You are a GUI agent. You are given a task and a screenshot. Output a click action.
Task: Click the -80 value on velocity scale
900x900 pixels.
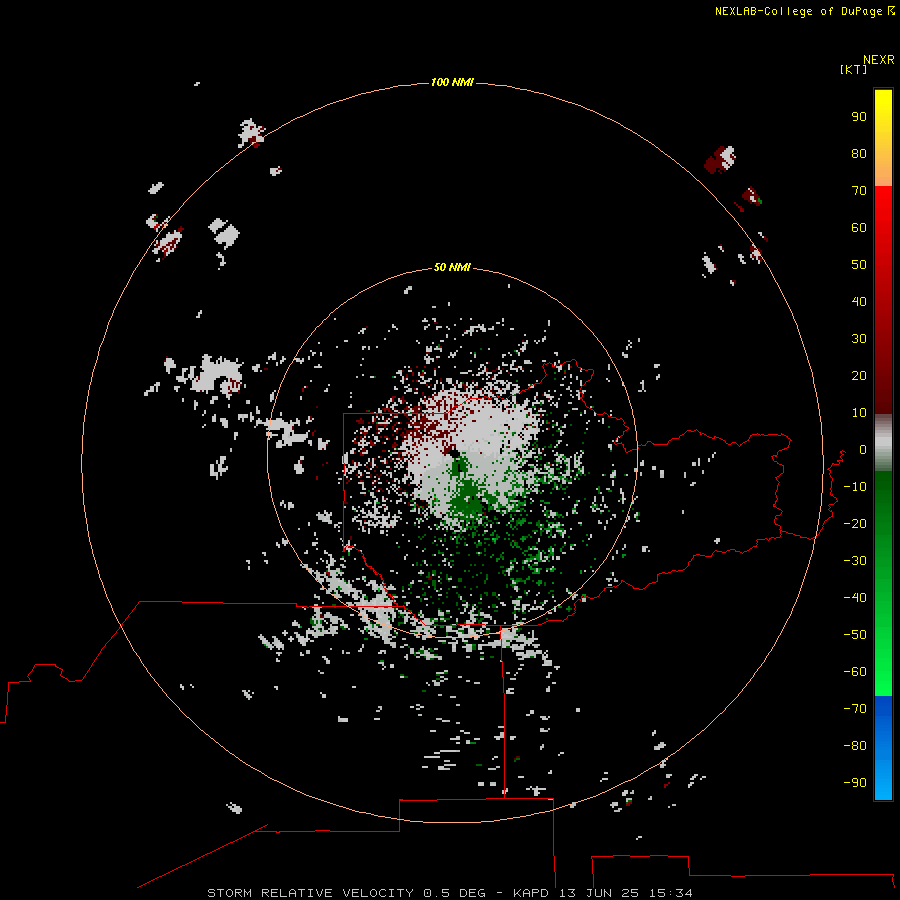(855, 746)
